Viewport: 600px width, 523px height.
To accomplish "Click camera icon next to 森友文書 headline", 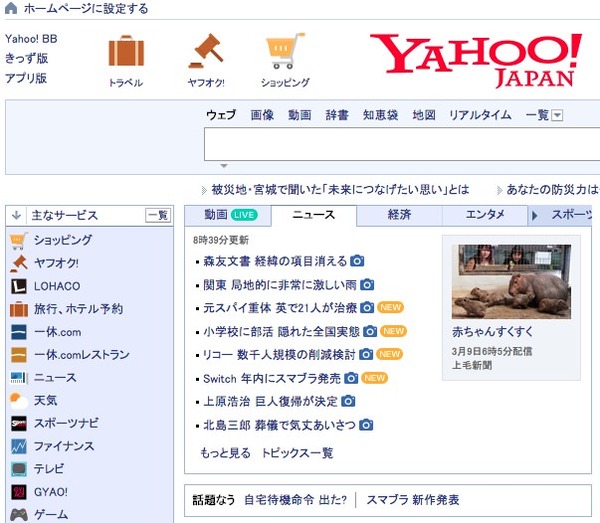I will click(x=357, y=261).
